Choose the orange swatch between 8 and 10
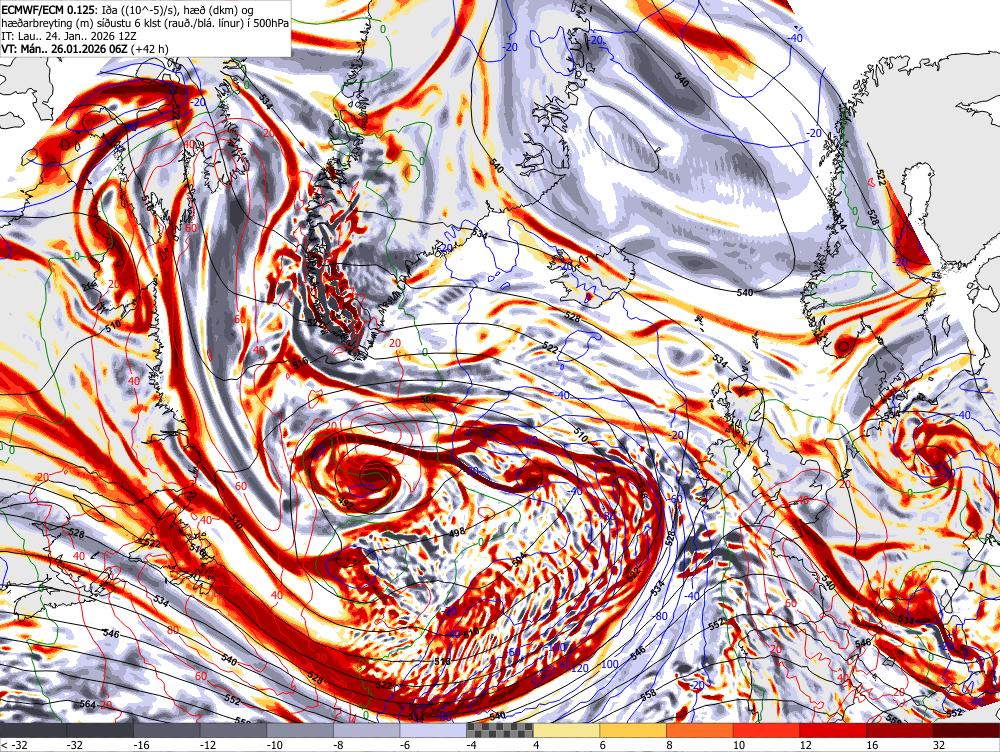Screen dimensions: 1000x752 [700, 730]
